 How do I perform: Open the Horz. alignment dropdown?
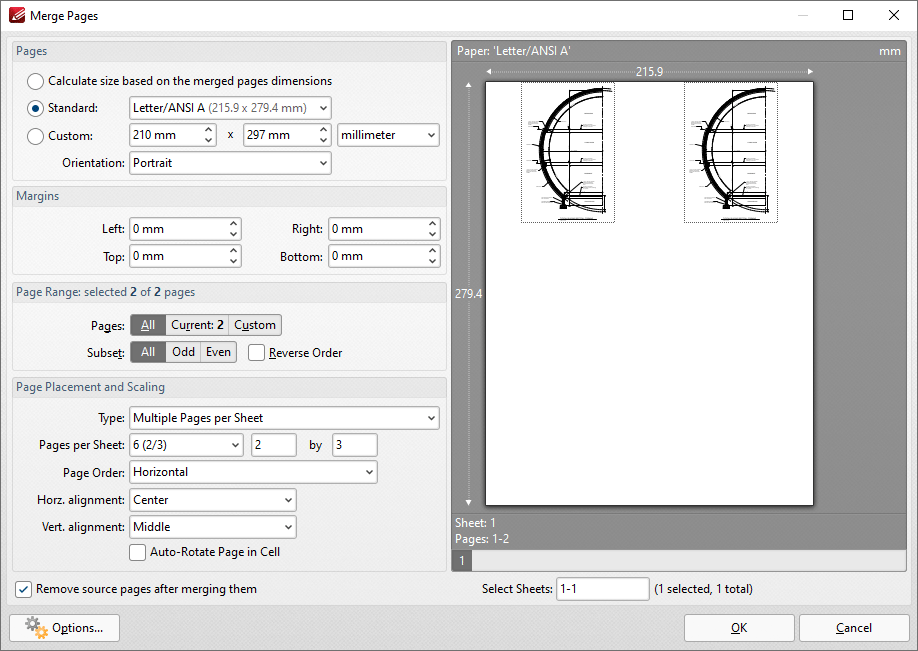pyautogui.click(x=213, y=500)
